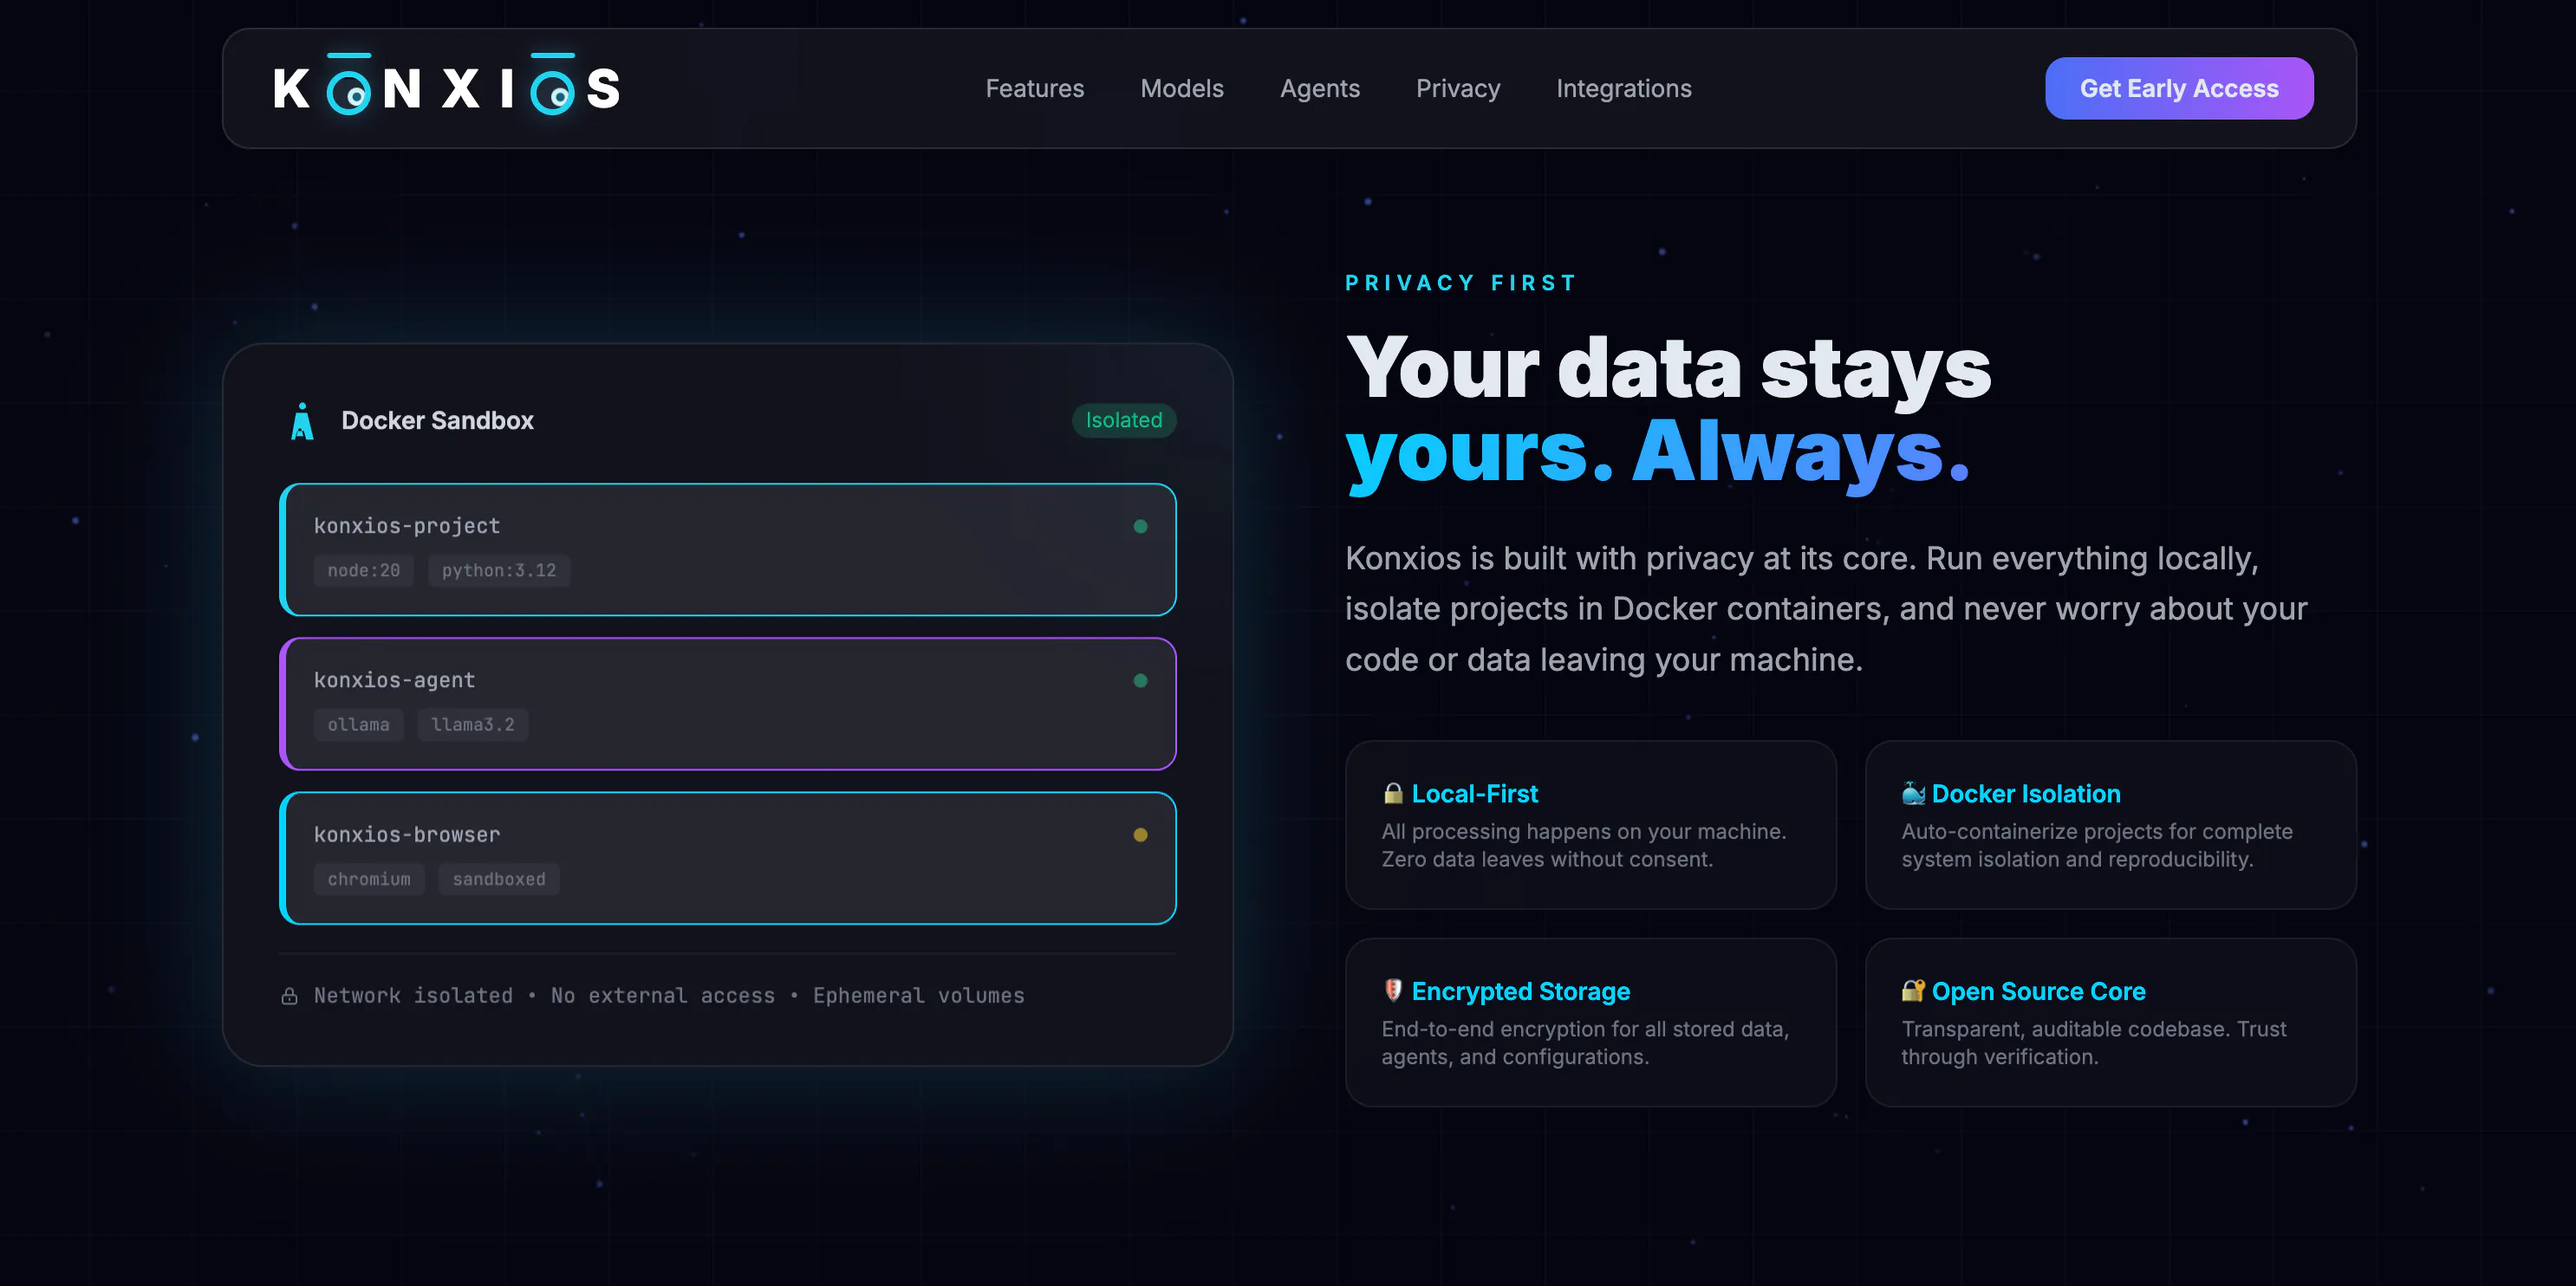
Task: Navigate to Privacy in the header
Action: point(1457,88)
